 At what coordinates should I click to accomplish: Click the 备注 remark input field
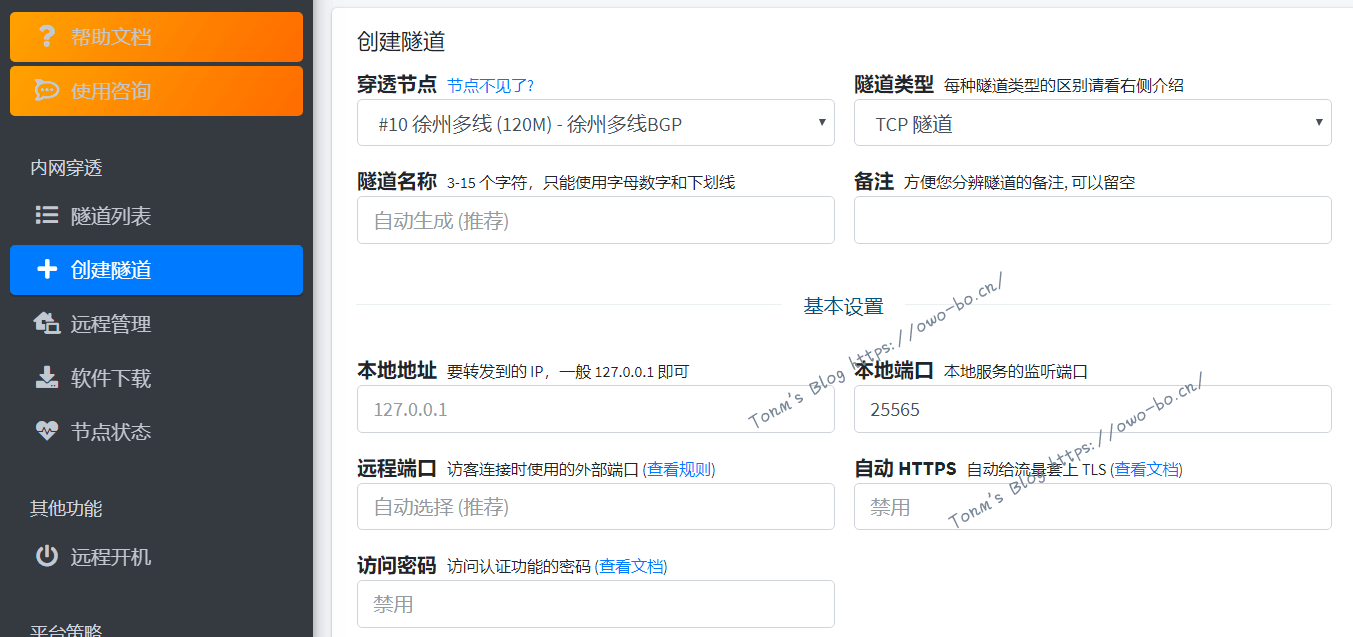(1092, 220)
